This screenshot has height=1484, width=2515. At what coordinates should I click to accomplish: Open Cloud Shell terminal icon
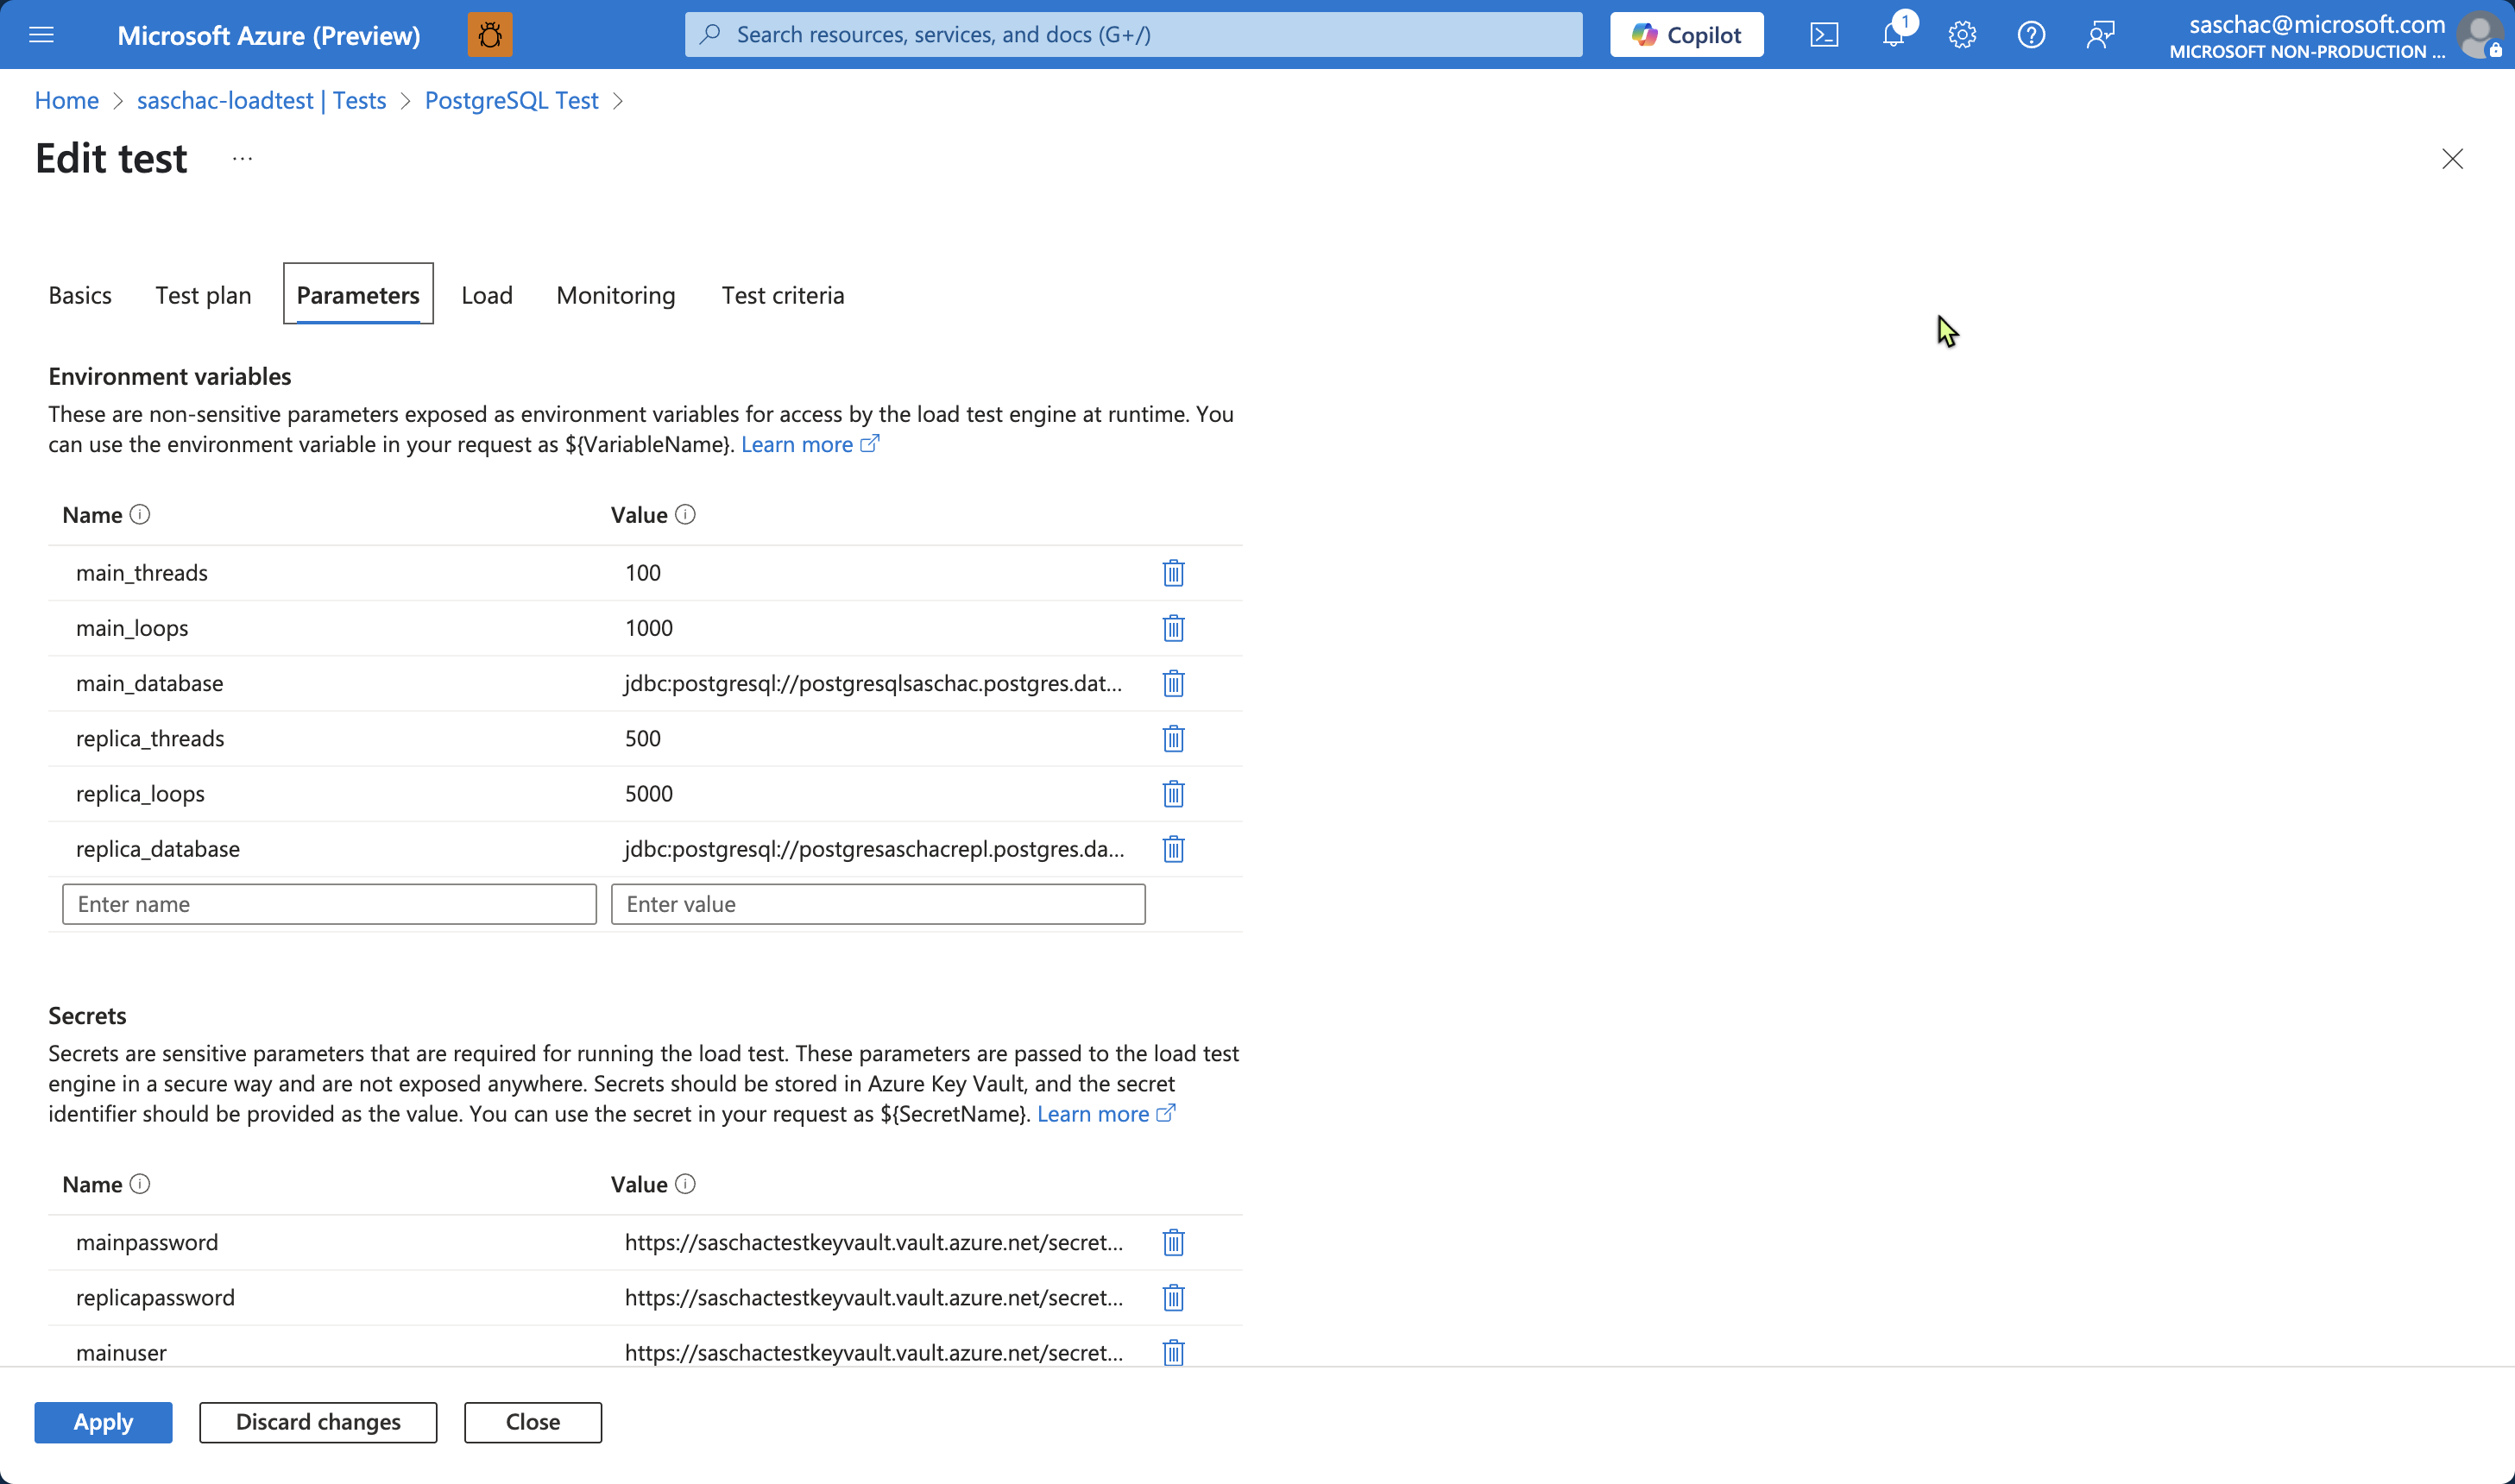click(1824, 35)
